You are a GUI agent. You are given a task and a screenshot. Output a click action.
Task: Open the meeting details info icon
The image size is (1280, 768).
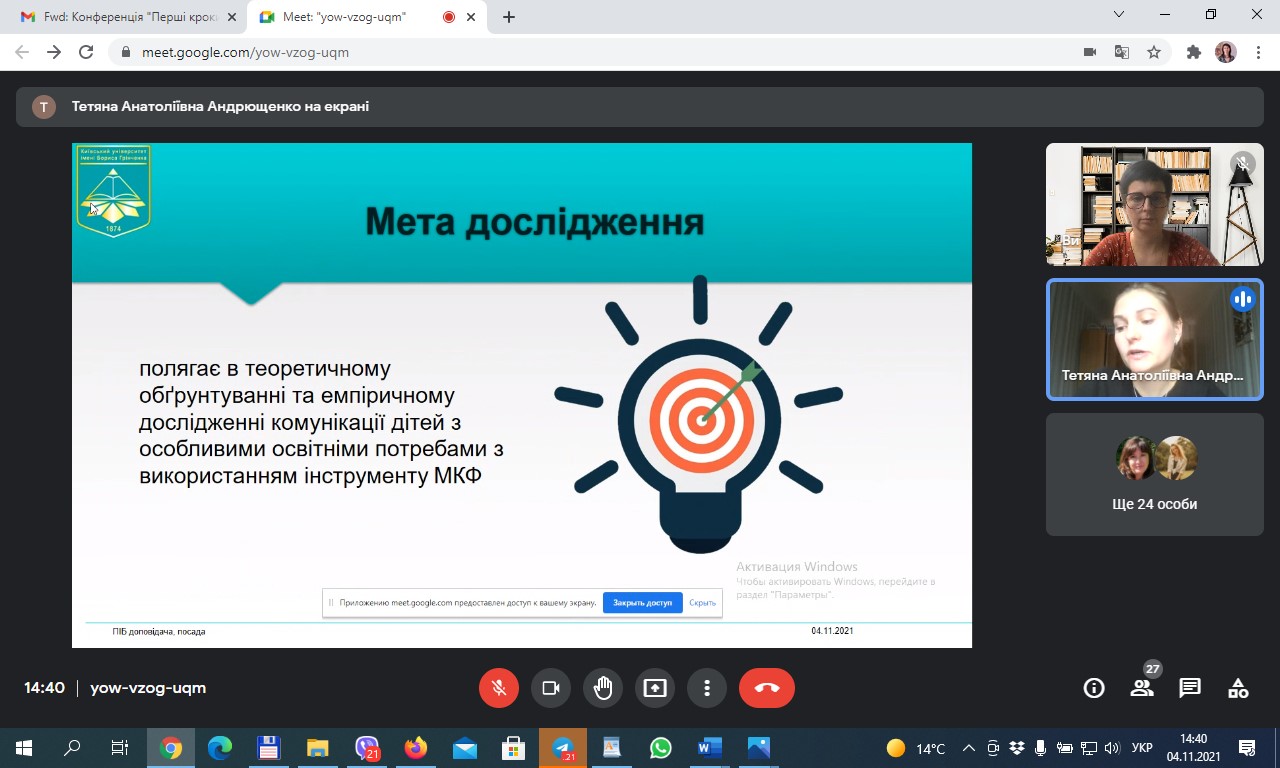pos(1093,687)
